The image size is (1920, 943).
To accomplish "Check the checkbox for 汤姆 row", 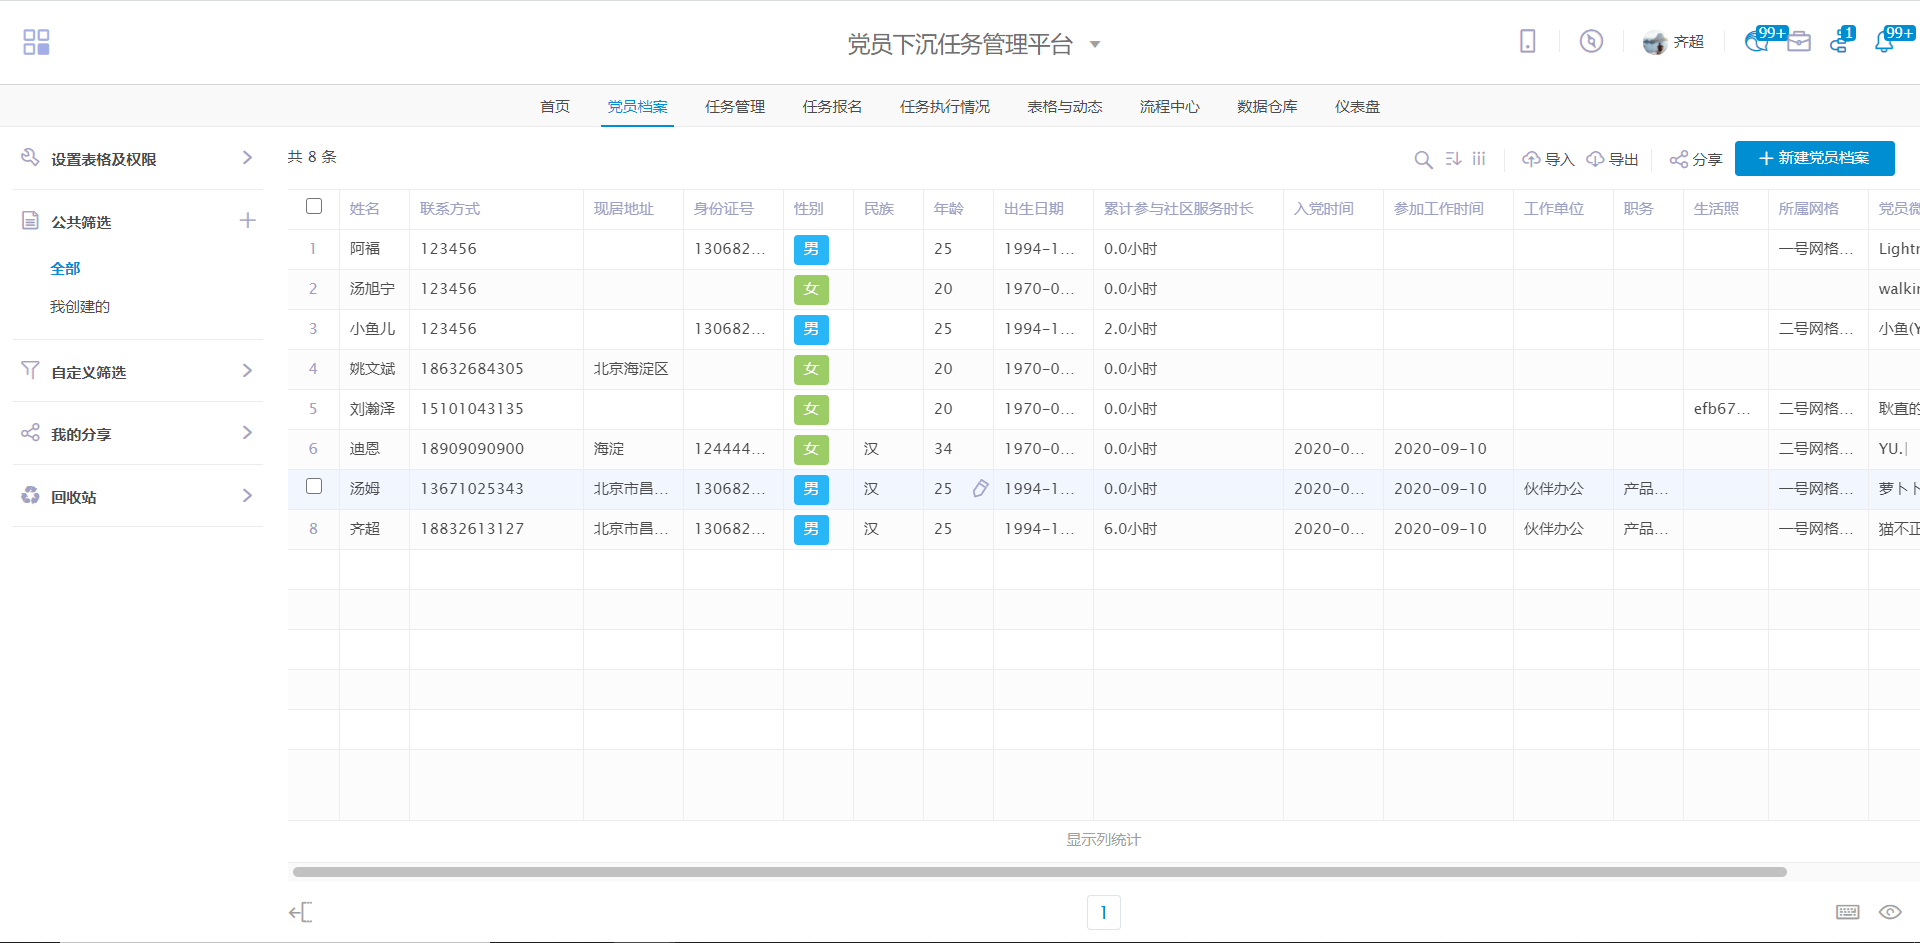I will click(x=314, y=486).
